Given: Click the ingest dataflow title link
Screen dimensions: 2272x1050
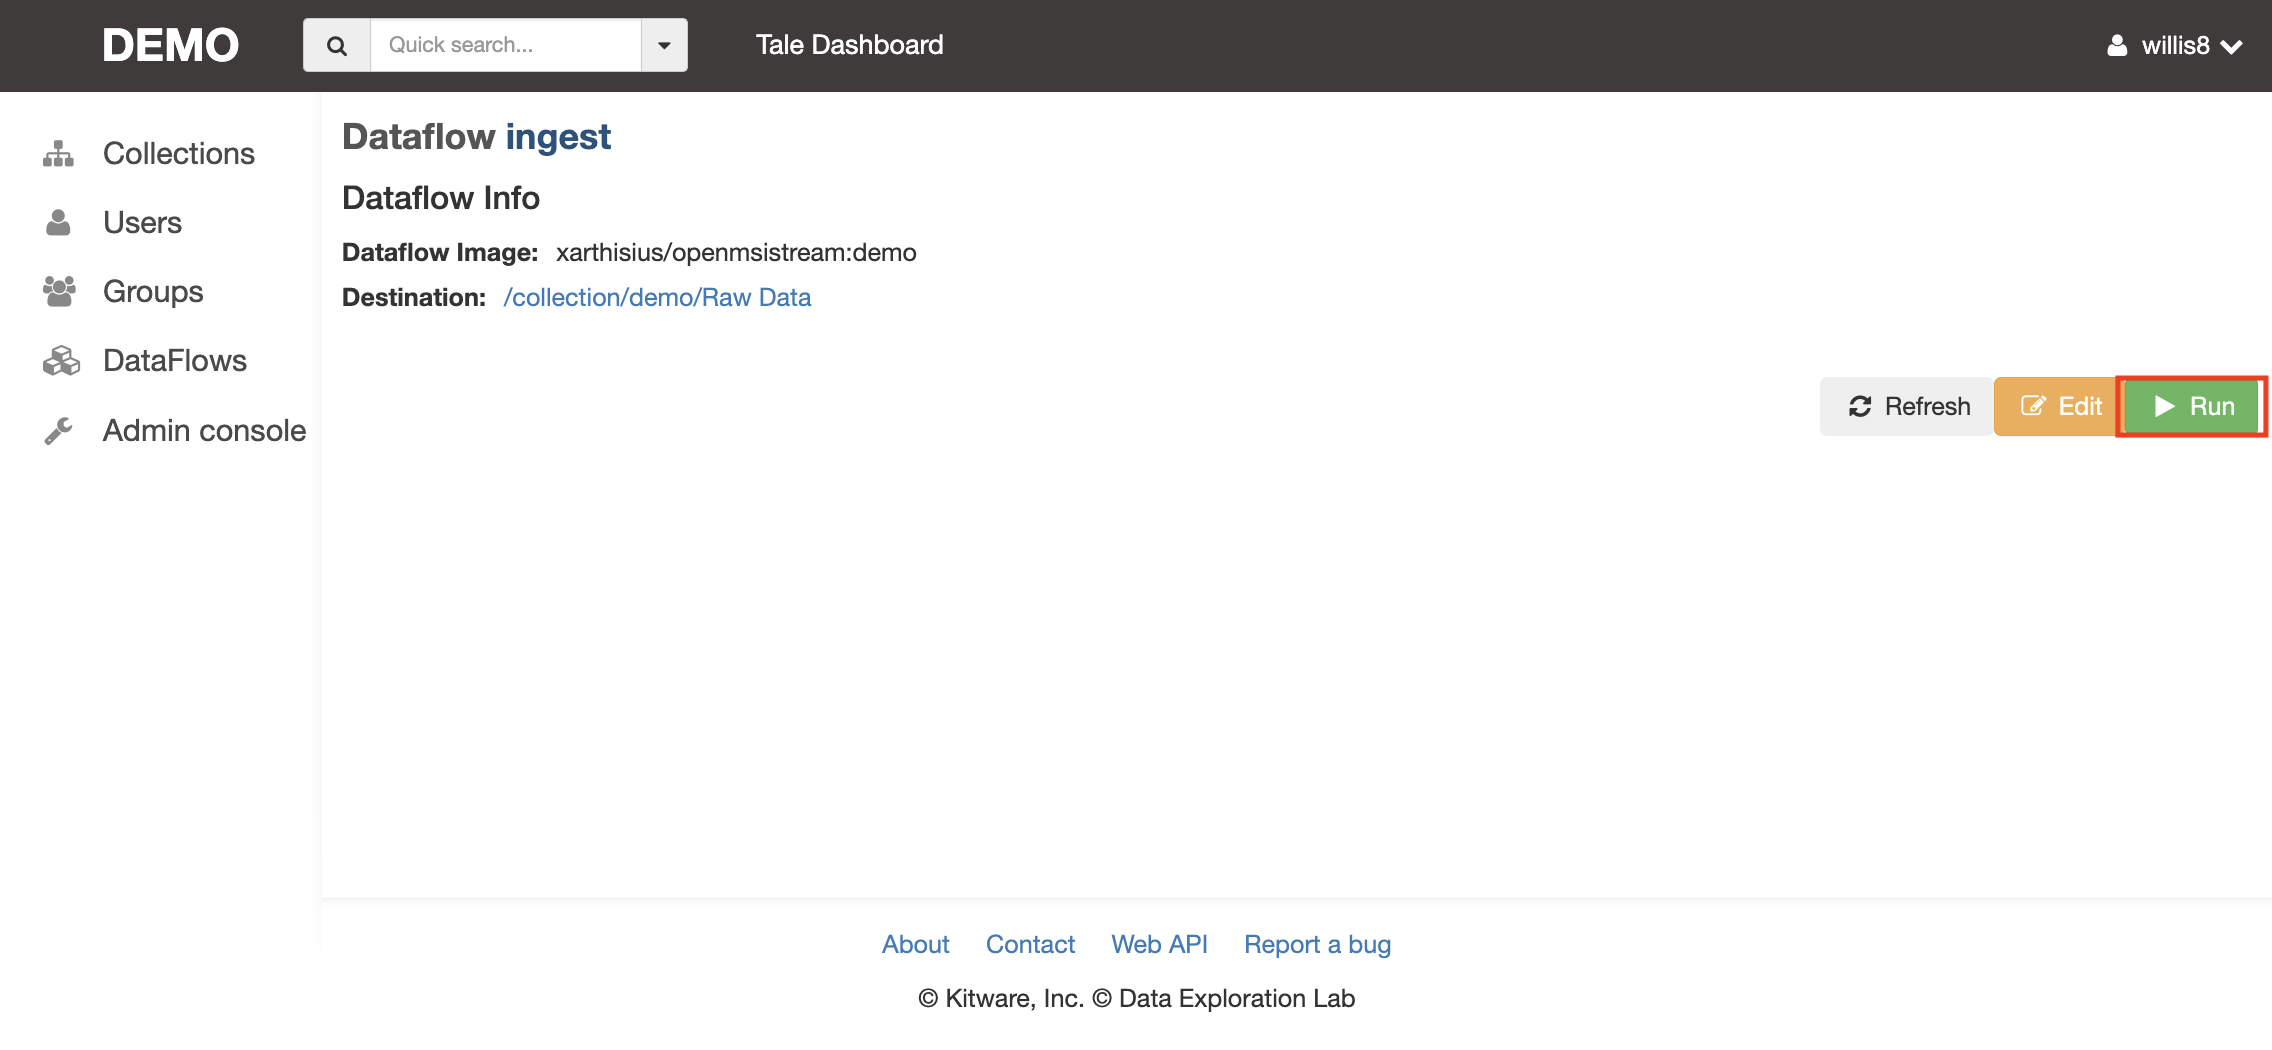Looking at the screenshot, I should click(557, 136).
